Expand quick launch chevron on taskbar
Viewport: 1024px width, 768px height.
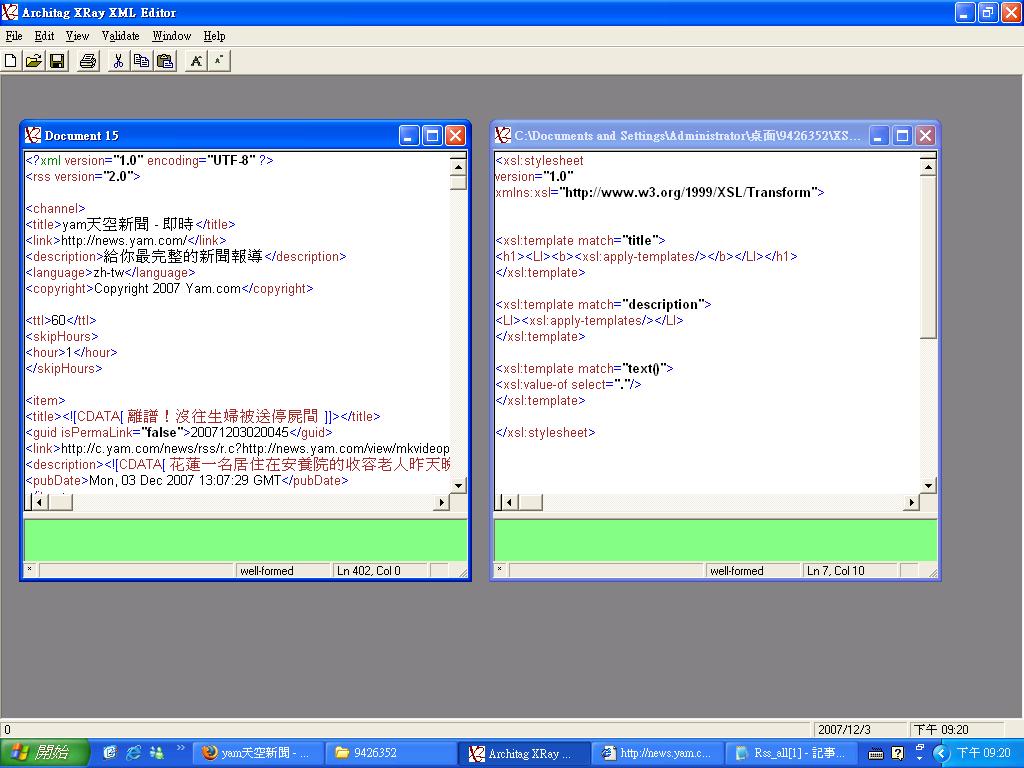(180, 748)
